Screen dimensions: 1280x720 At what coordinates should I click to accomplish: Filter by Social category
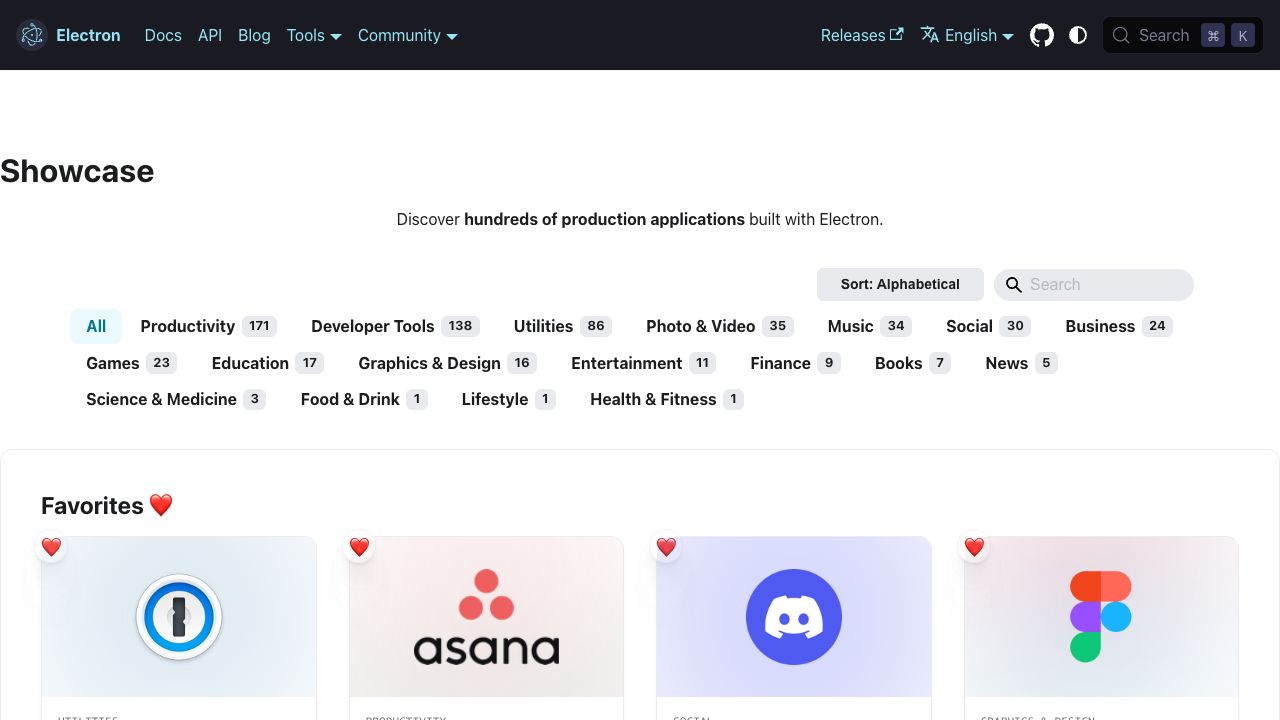coord(988,326)
